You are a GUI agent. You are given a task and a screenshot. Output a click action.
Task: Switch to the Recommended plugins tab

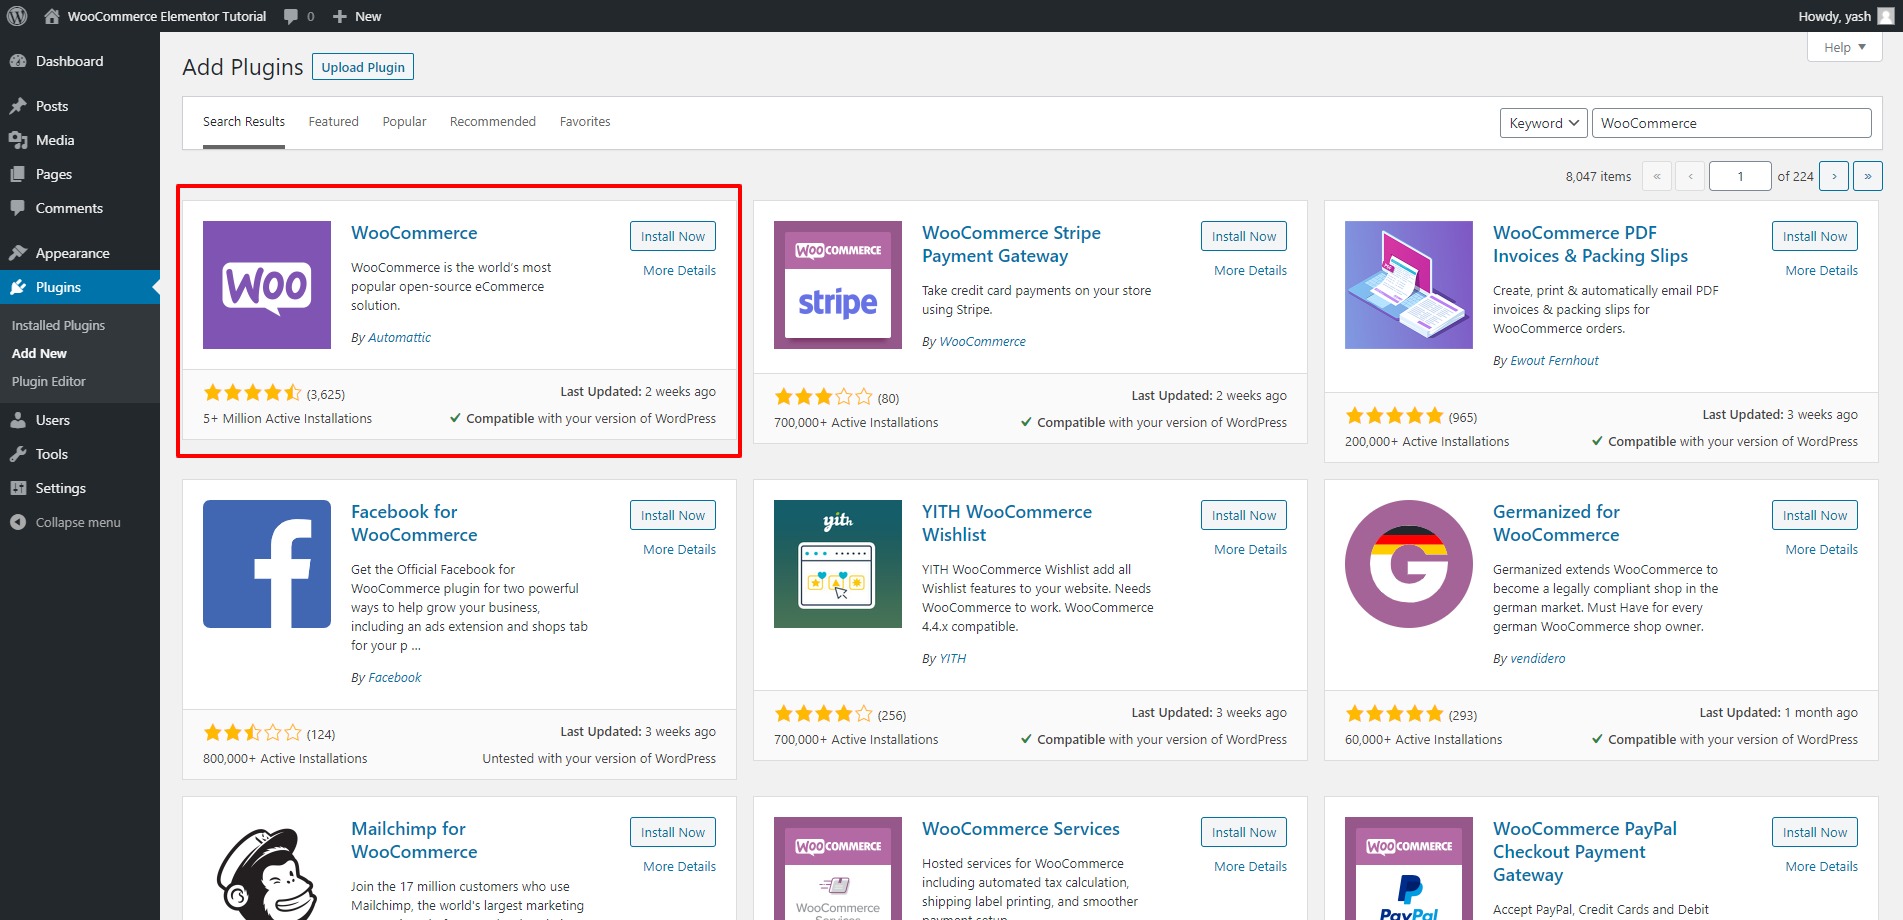(492, 121)
